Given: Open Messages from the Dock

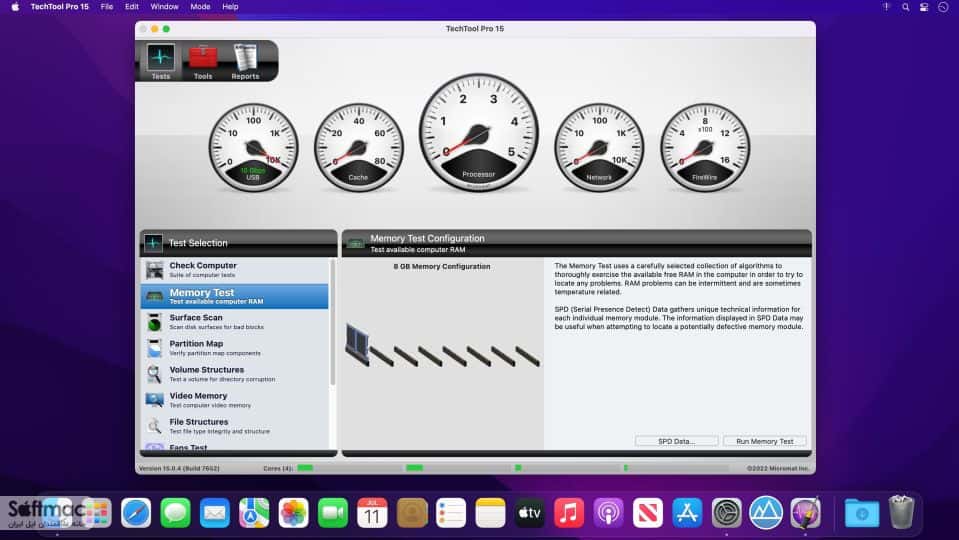Looking at the screenshot, I should pyautogui.click(x=175, y=512).
